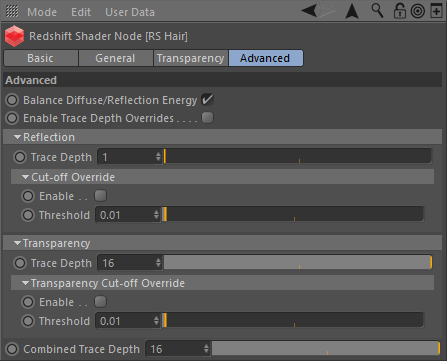Open the User Data menu
The image size is (447, 361).
pyautogui.click(x=130, y=12)
